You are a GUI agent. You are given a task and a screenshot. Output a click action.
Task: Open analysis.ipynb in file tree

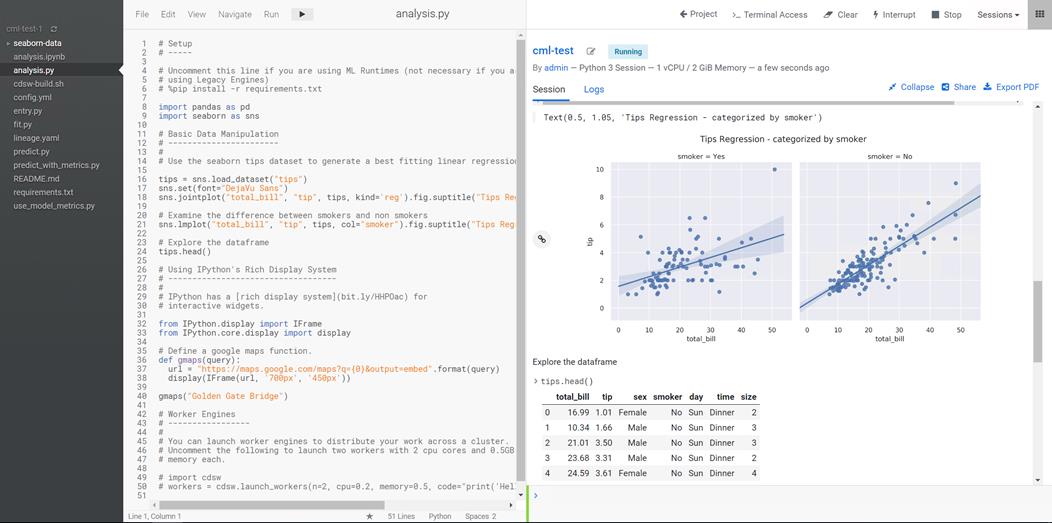39,56
